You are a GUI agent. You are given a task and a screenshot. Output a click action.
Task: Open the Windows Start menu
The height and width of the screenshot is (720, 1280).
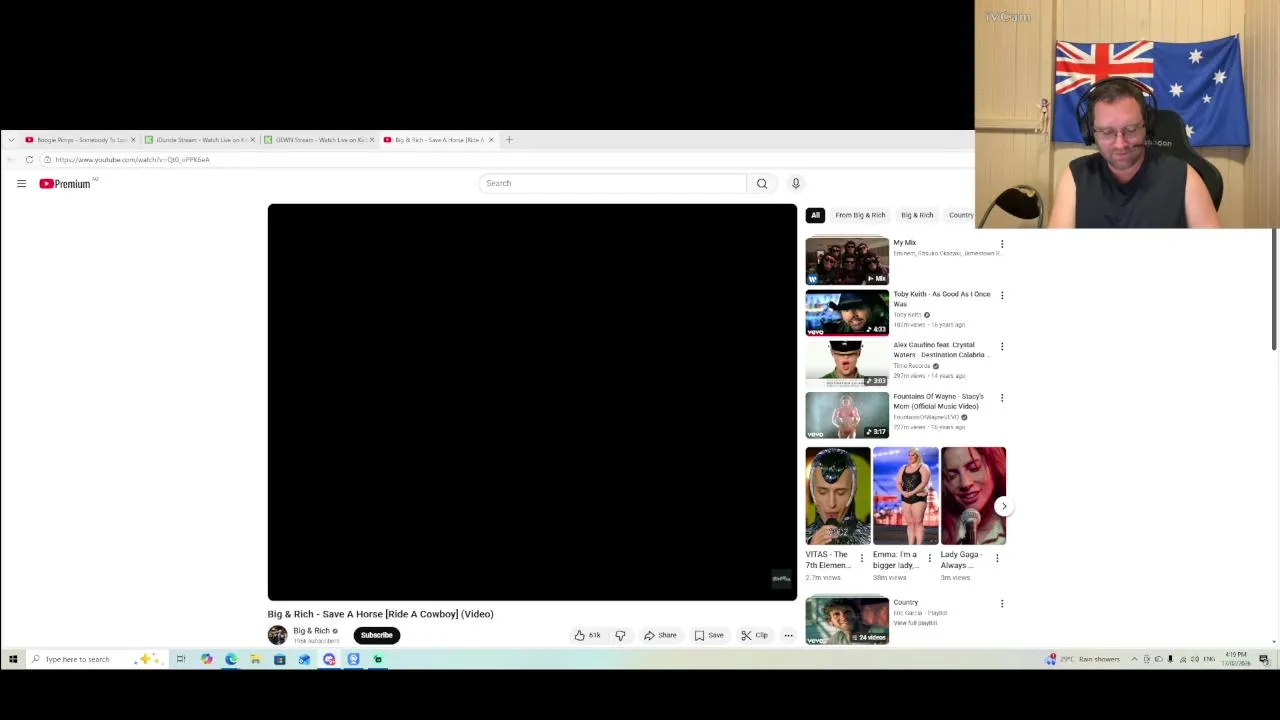coord(13,659)
